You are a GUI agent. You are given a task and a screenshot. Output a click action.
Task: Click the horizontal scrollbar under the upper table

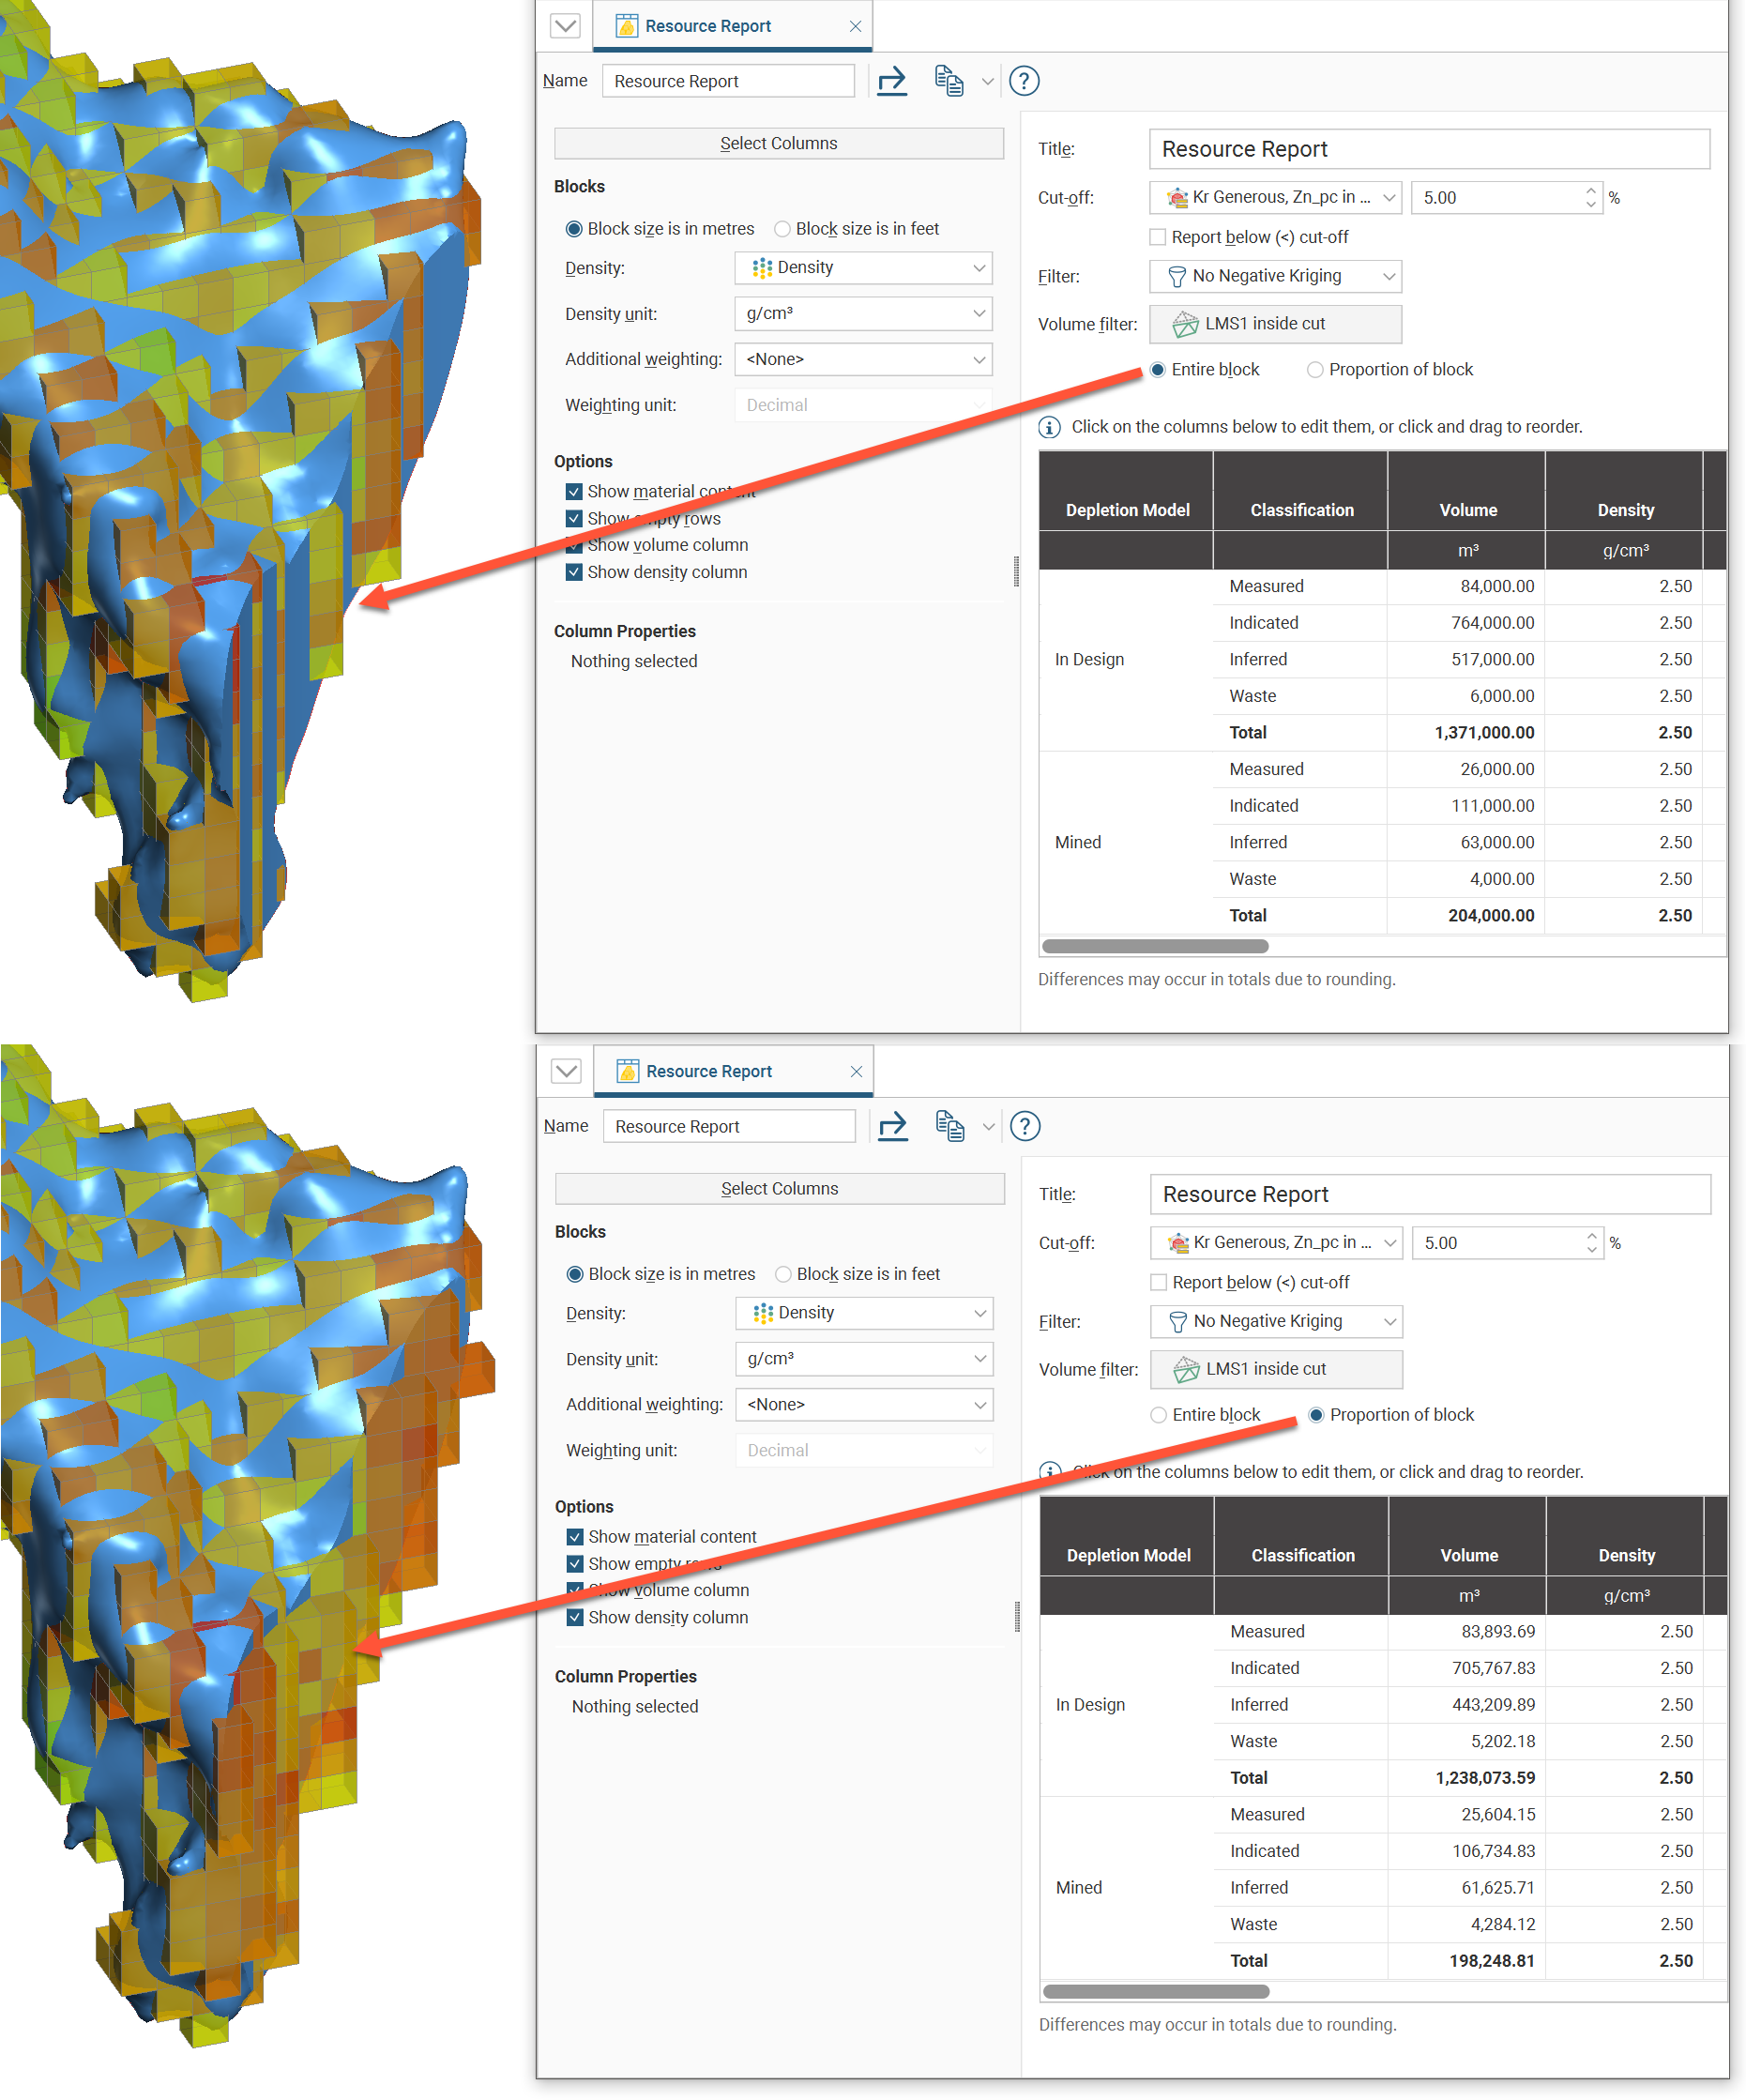(1155, 946)
